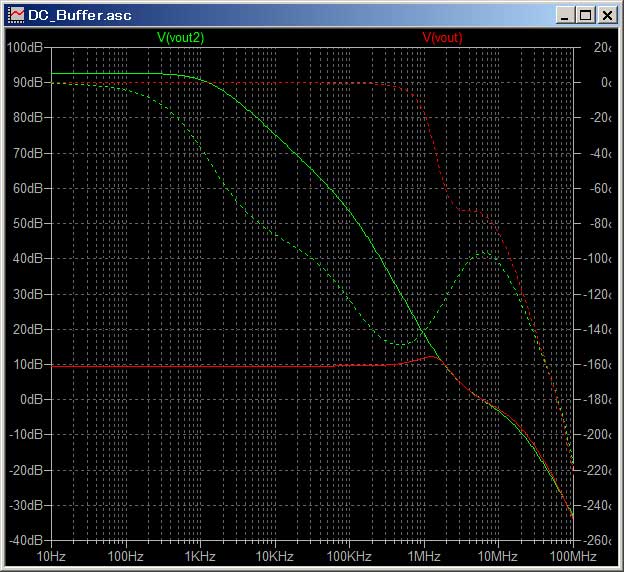Click the -60 phase axis label
The height and width of the screenshot is (572, 624).
point(599,188)
